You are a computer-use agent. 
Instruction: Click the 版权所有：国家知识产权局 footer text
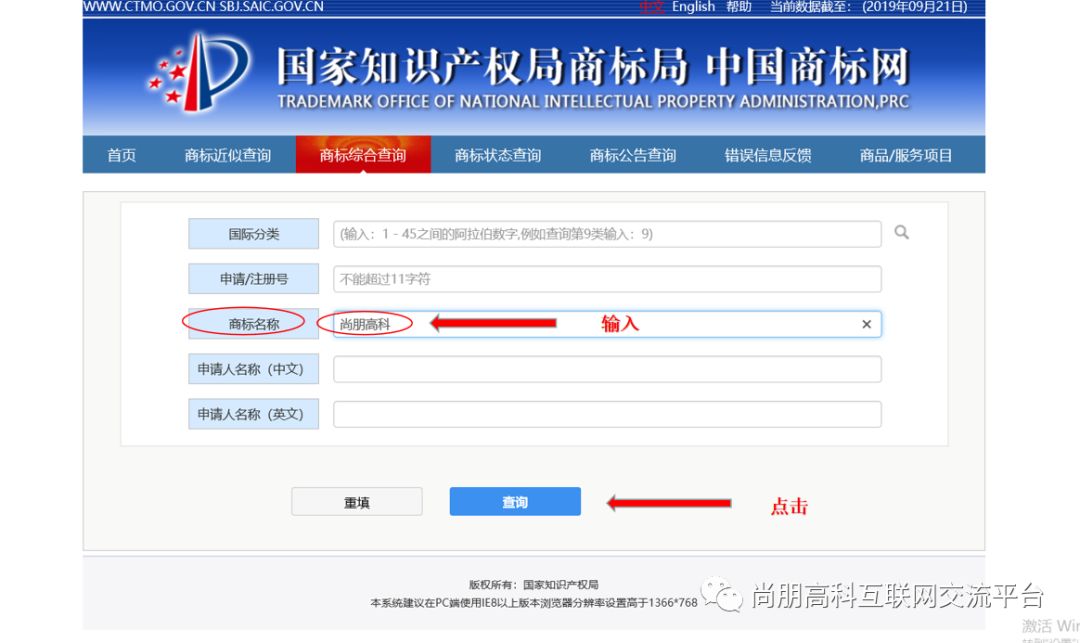[x=534, y=584]
